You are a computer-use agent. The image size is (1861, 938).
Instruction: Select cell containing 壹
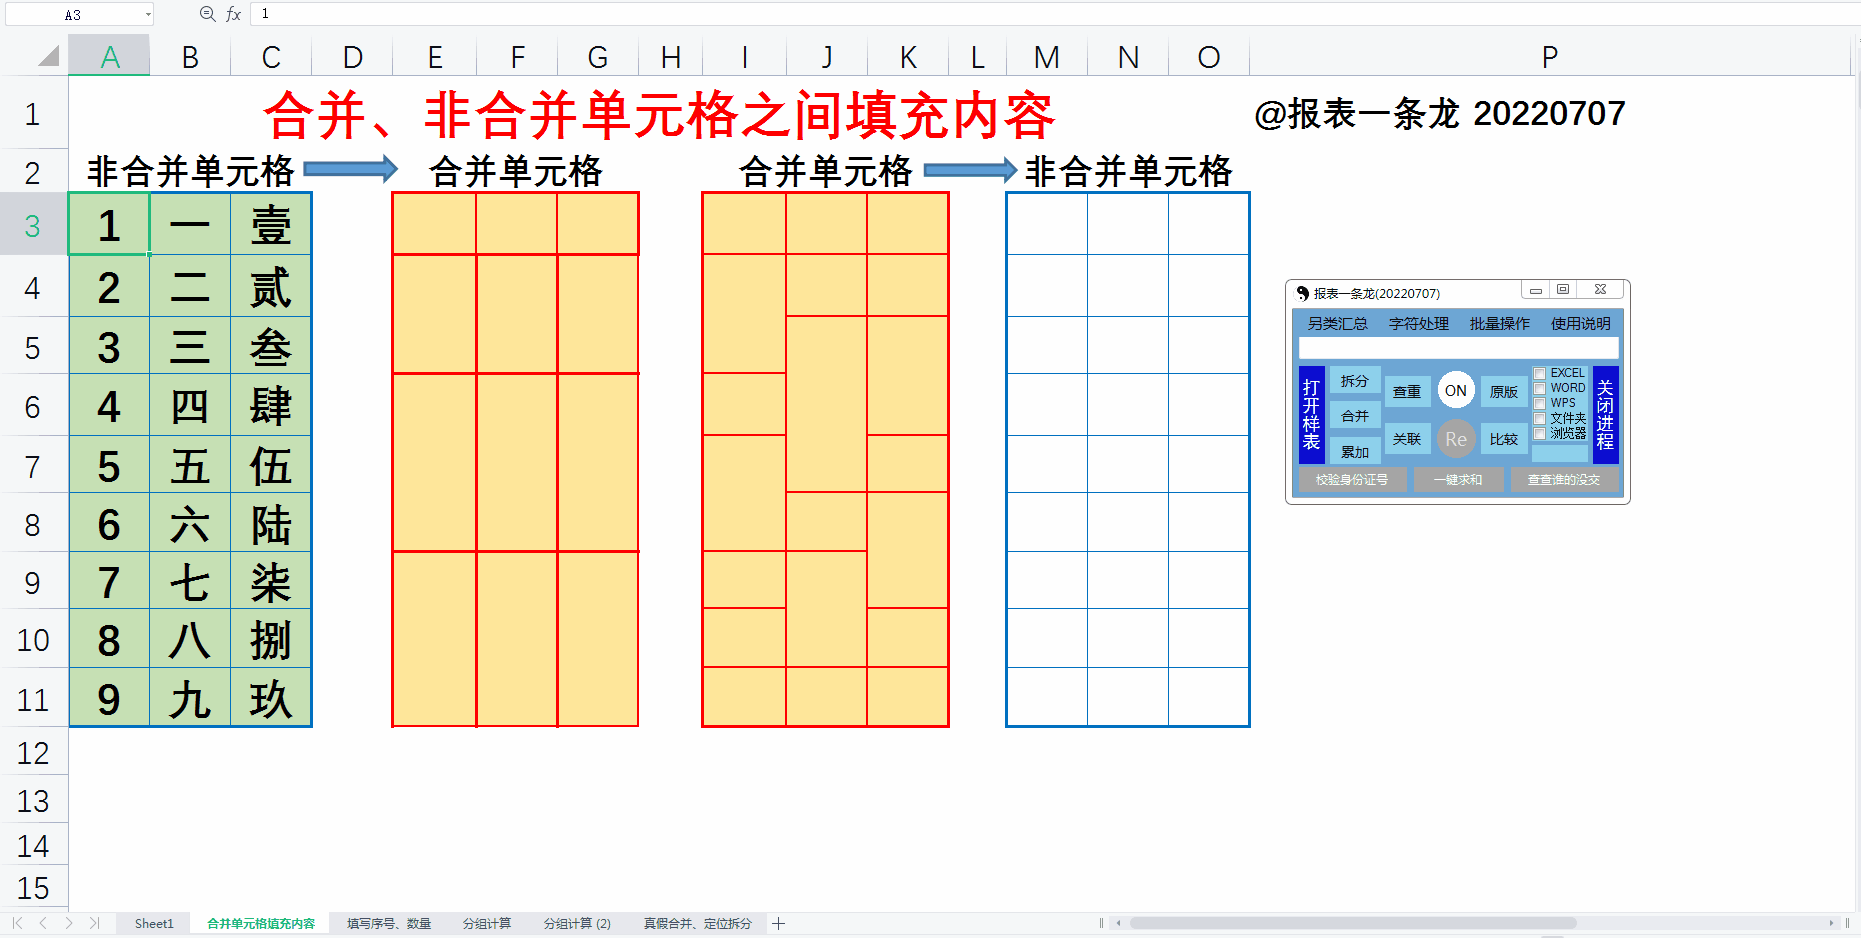click(x=271, y=225)
